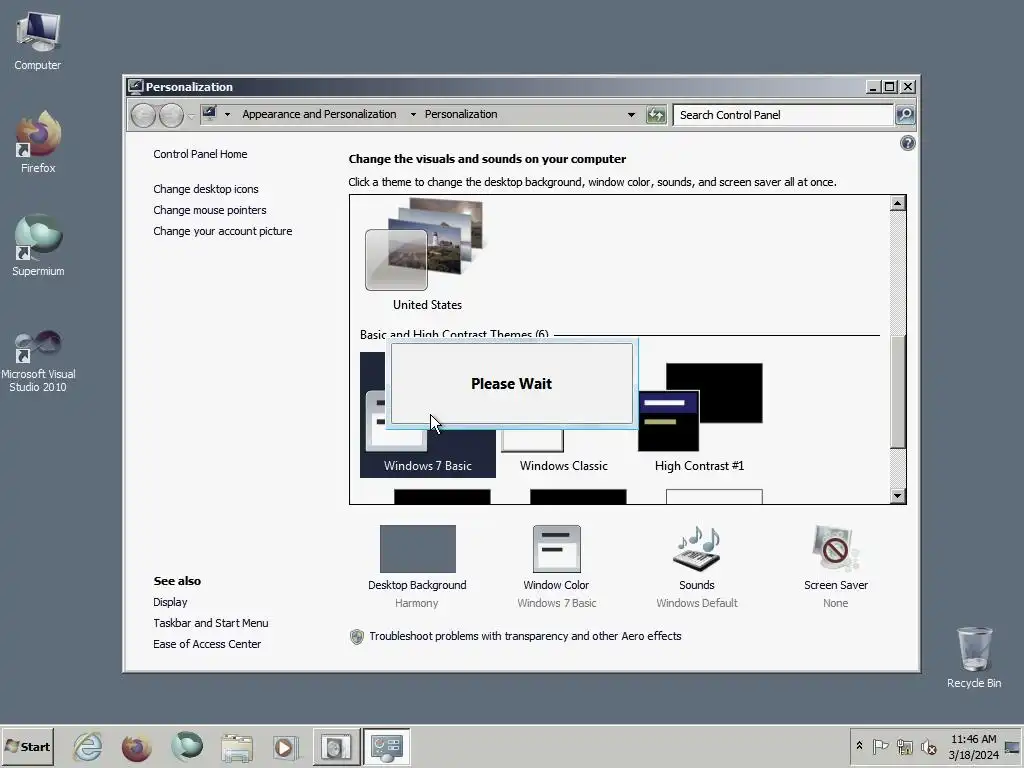Image resolution: width=1024 pixels, height=768 pixels.
Task: Click the Control Panel icon in the address bar
Action: tap(209, 114)
